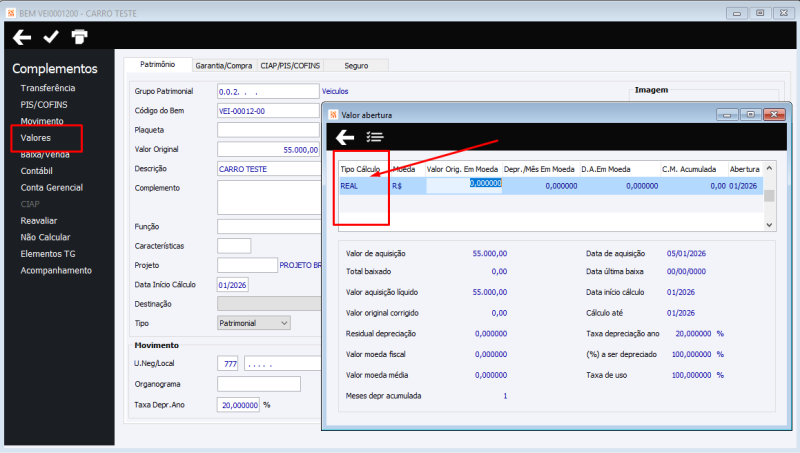Open the Contábil sidebar item

tap(37, 171)
